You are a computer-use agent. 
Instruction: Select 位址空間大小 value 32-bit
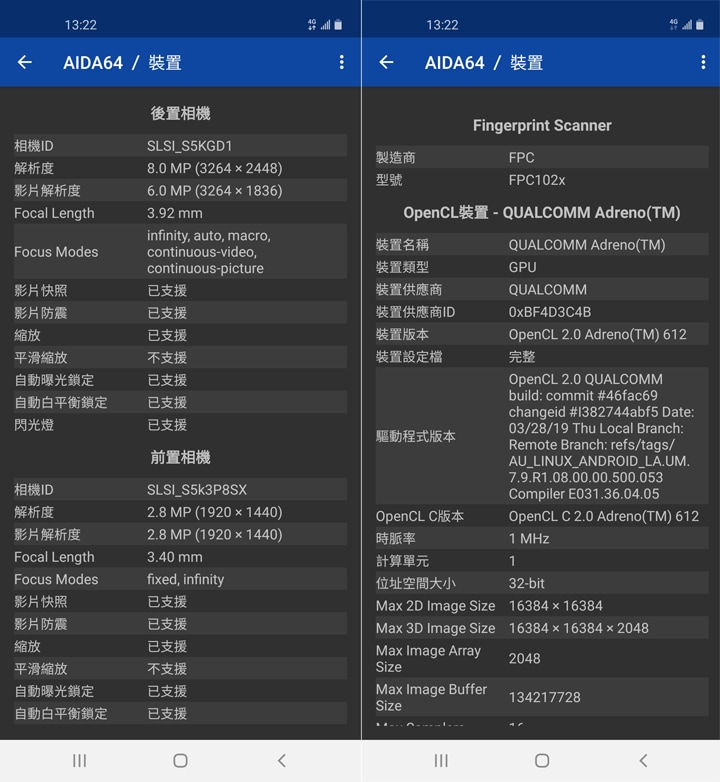[526, 584]
